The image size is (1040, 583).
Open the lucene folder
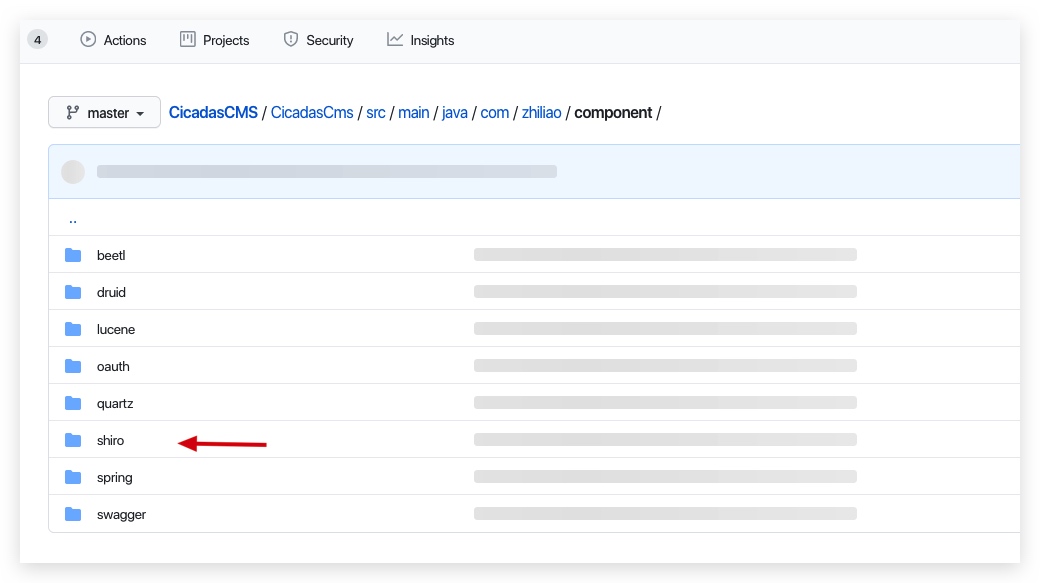click(115, 330)
